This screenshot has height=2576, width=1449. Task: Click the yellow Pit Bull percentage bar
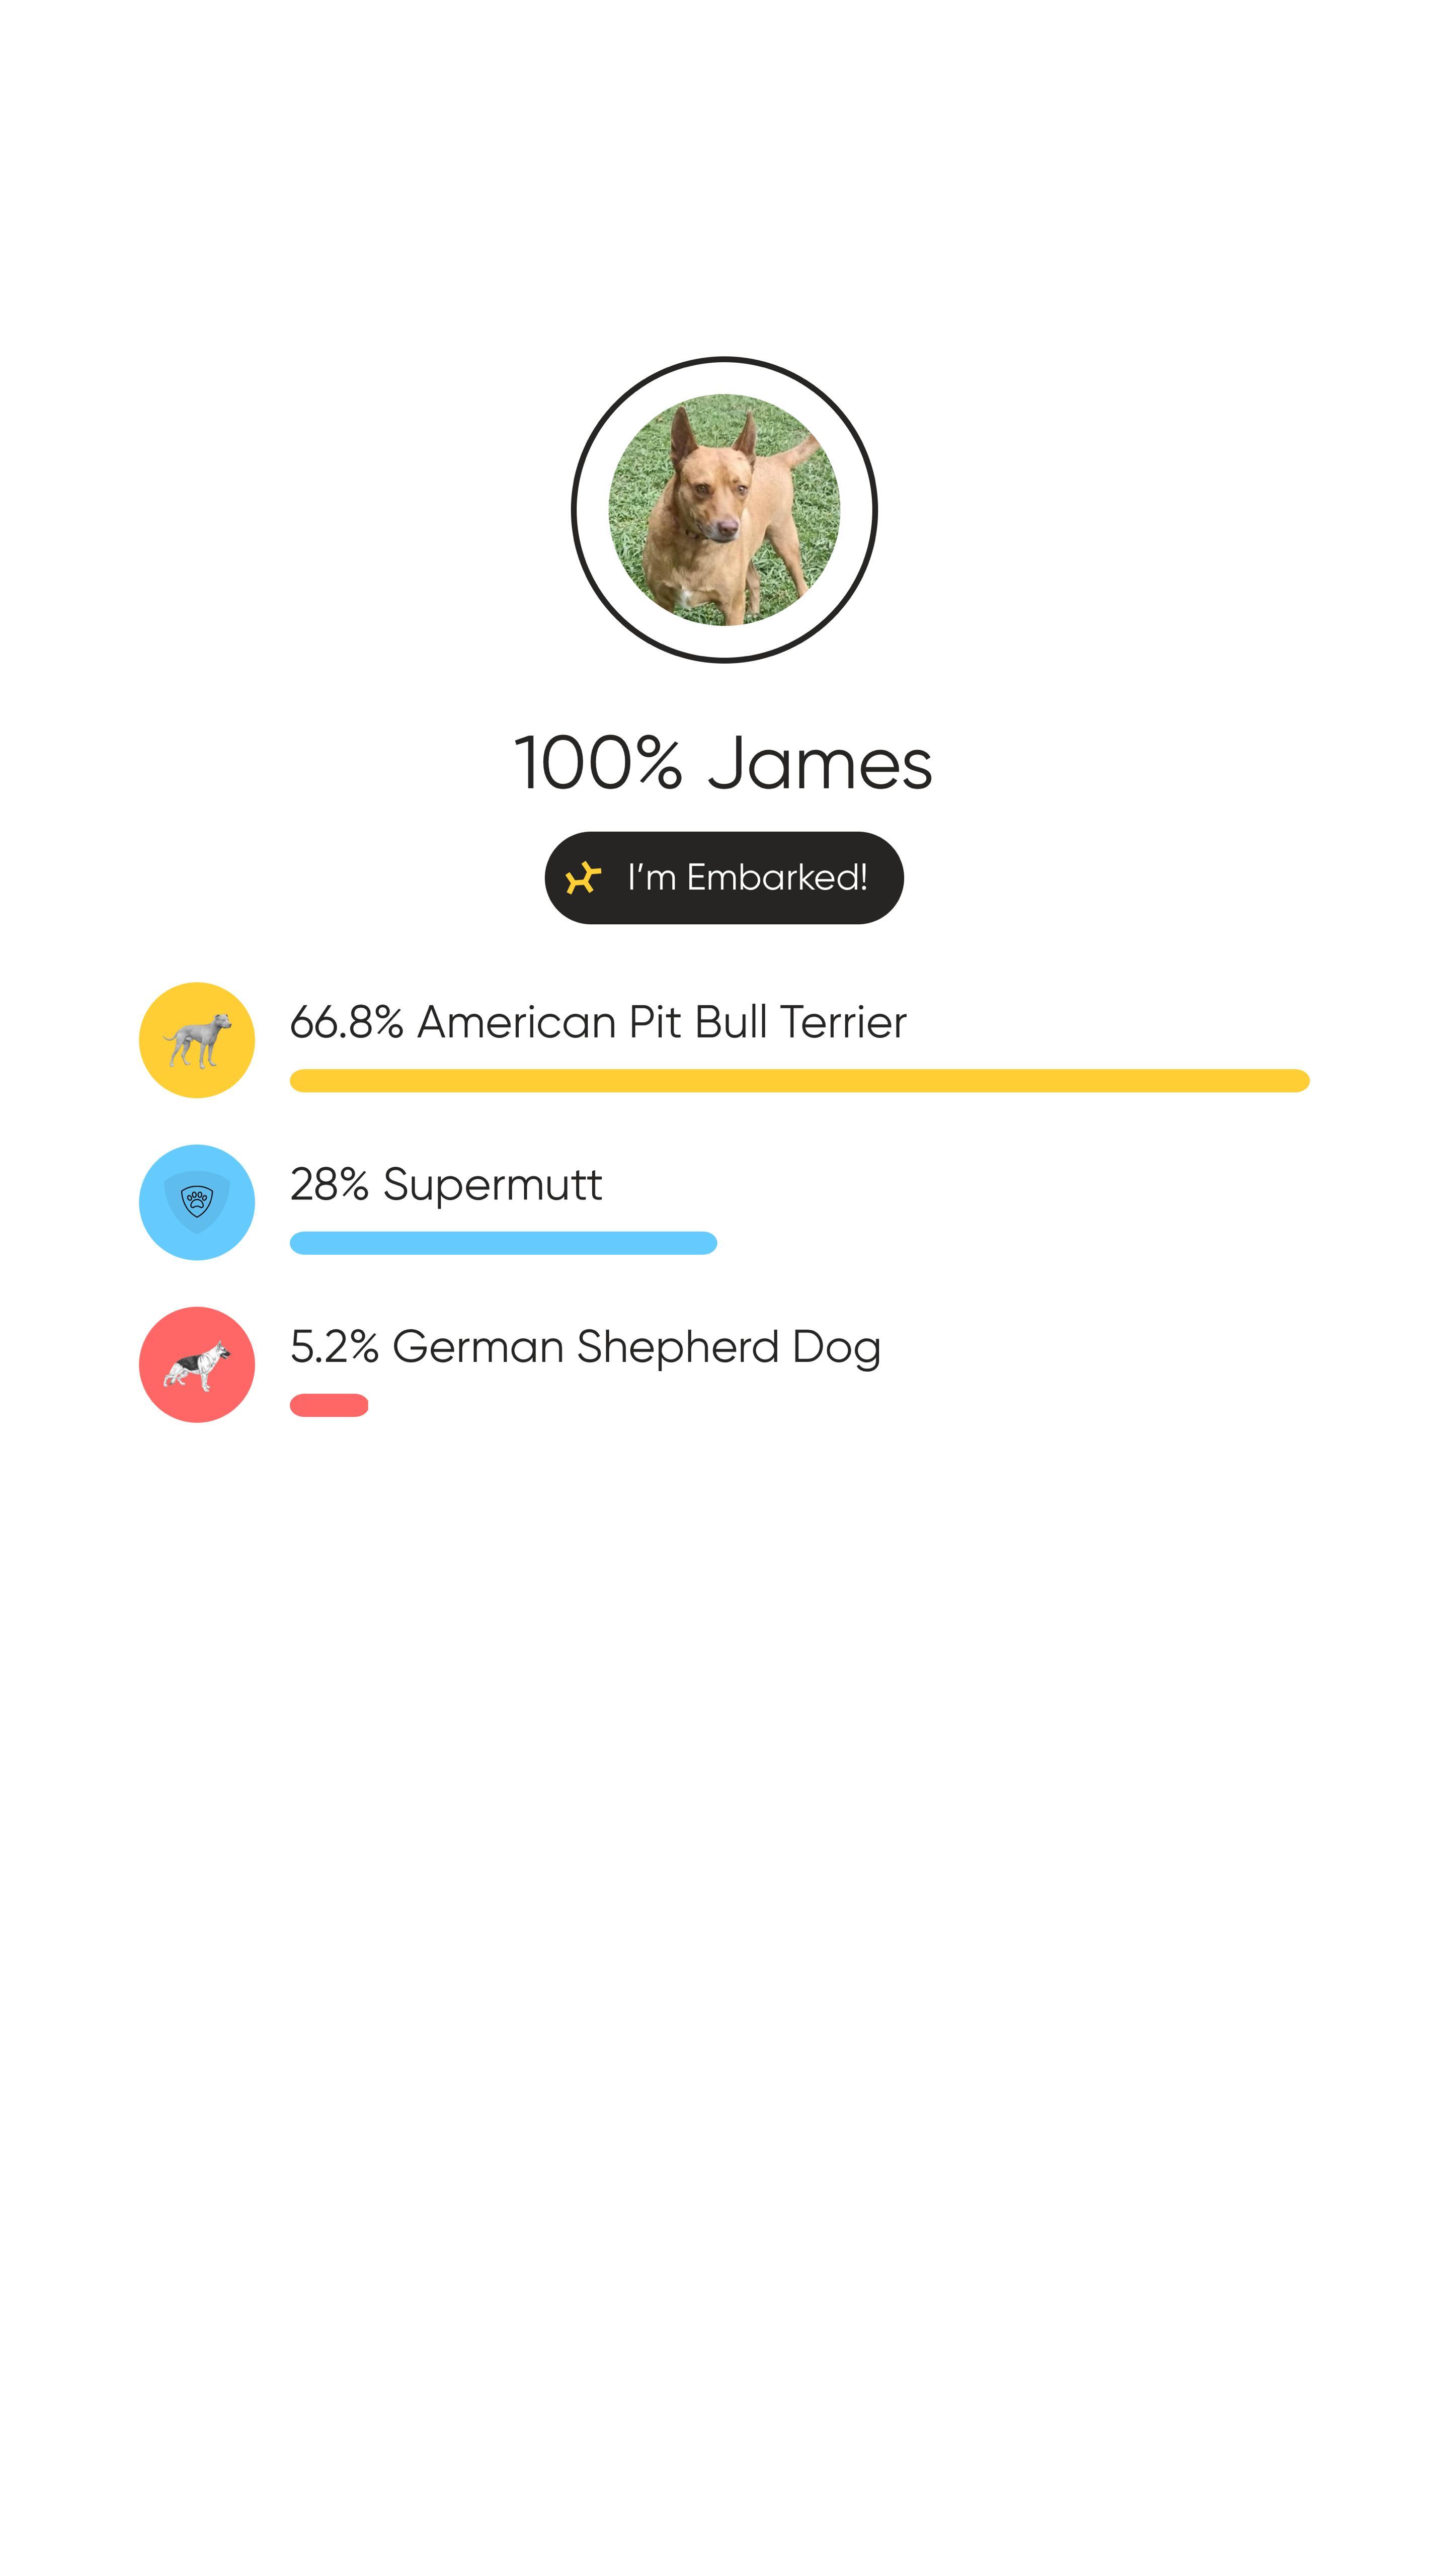pyautogui.click(x=799, y=1081)
